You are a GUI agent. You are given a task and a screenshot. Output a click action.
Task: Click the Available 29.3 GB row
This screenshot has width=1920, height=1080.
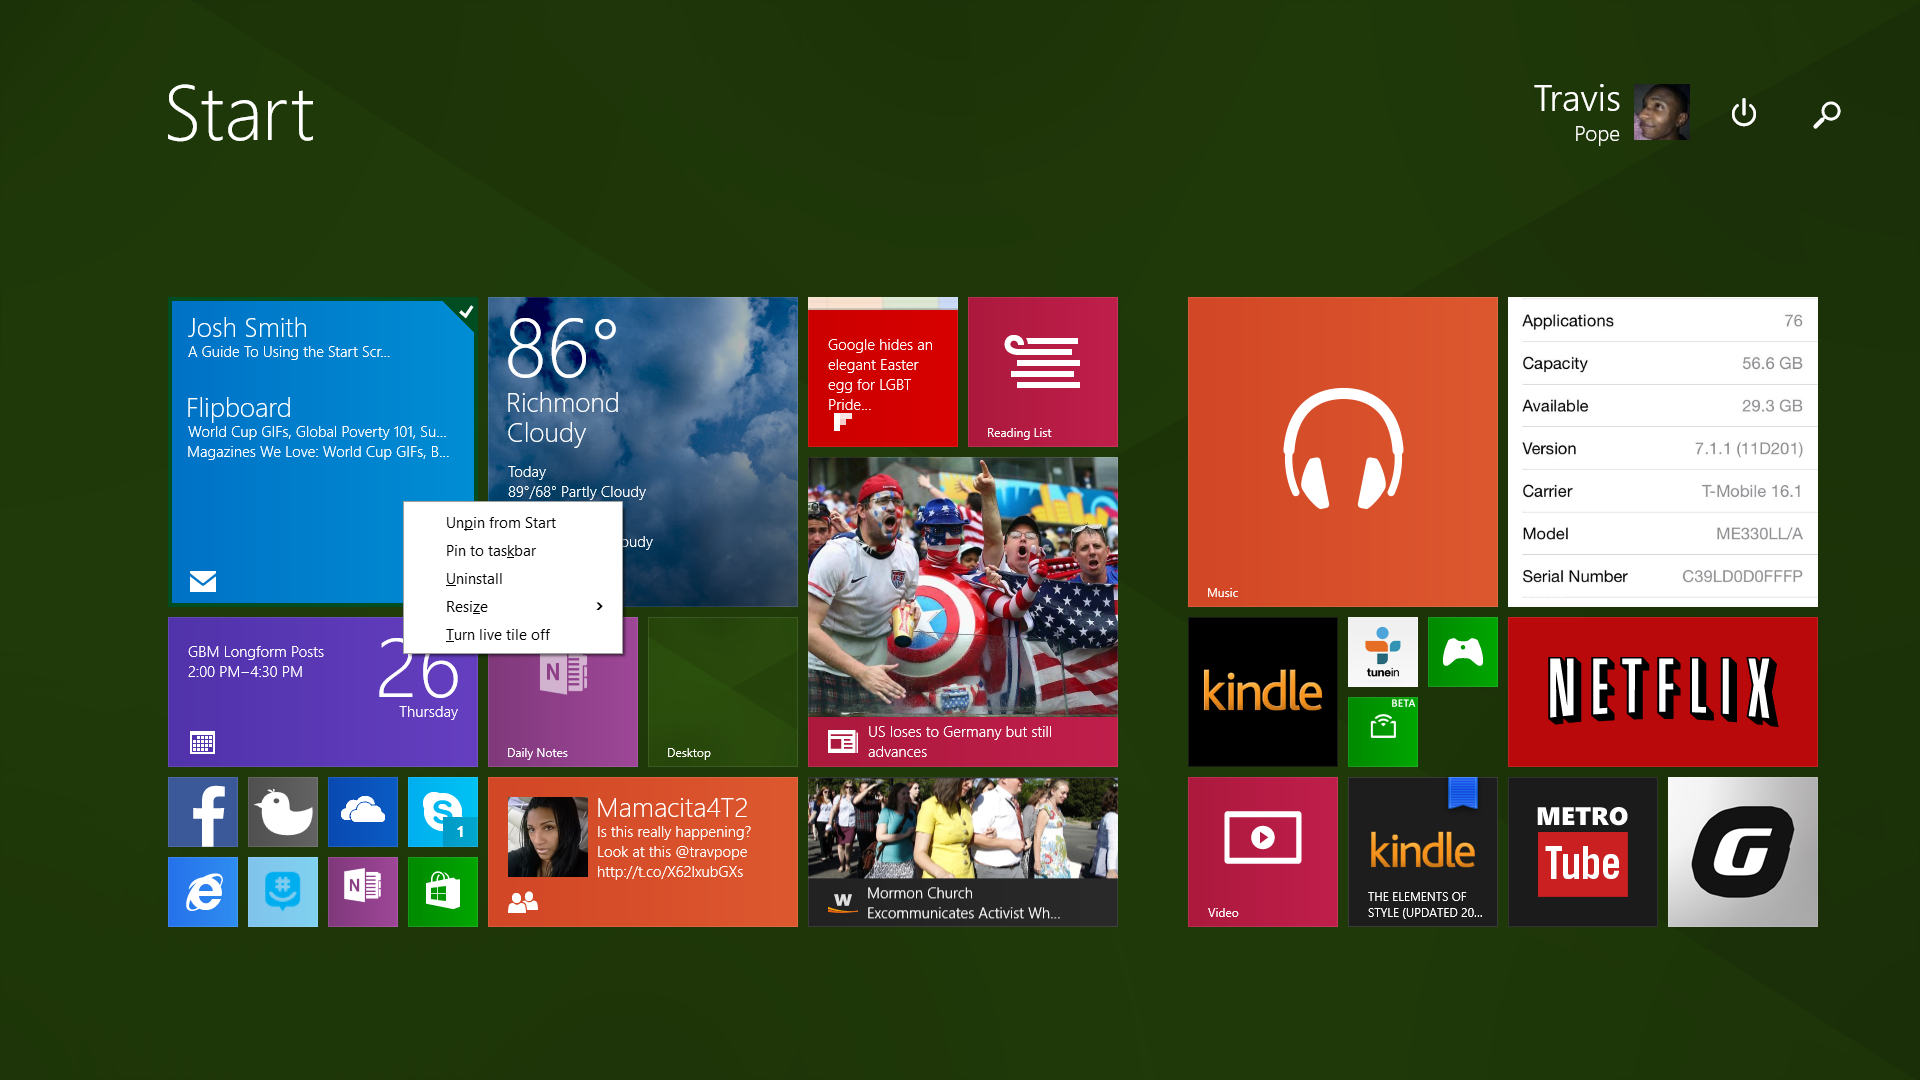[1662, 406]
